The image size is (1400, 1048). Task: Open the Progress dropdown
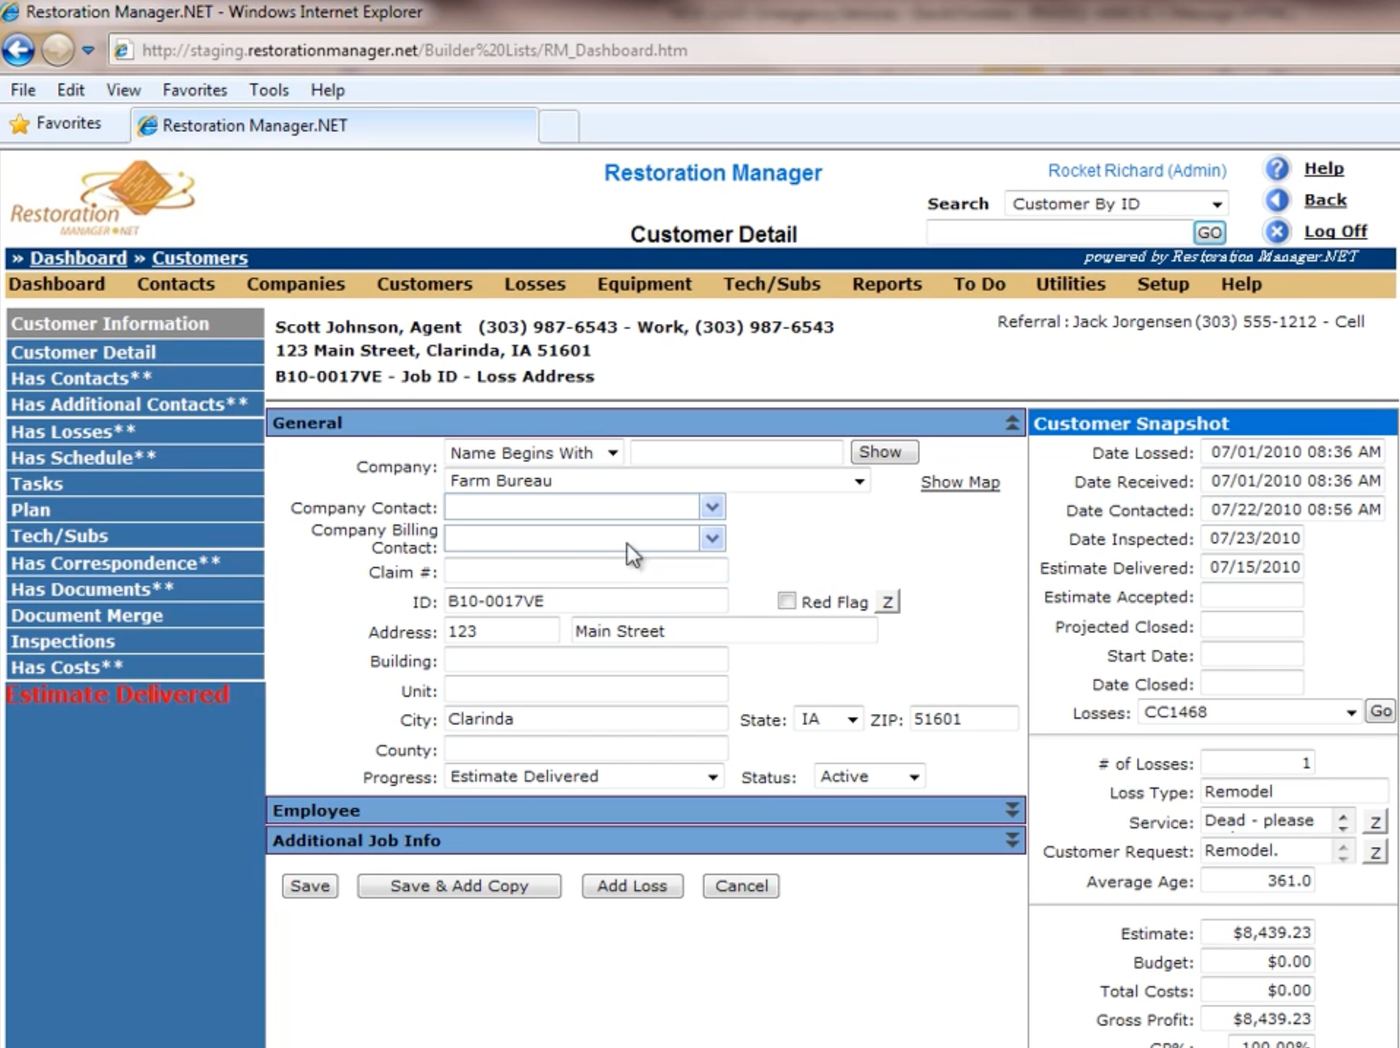point(584,777)
